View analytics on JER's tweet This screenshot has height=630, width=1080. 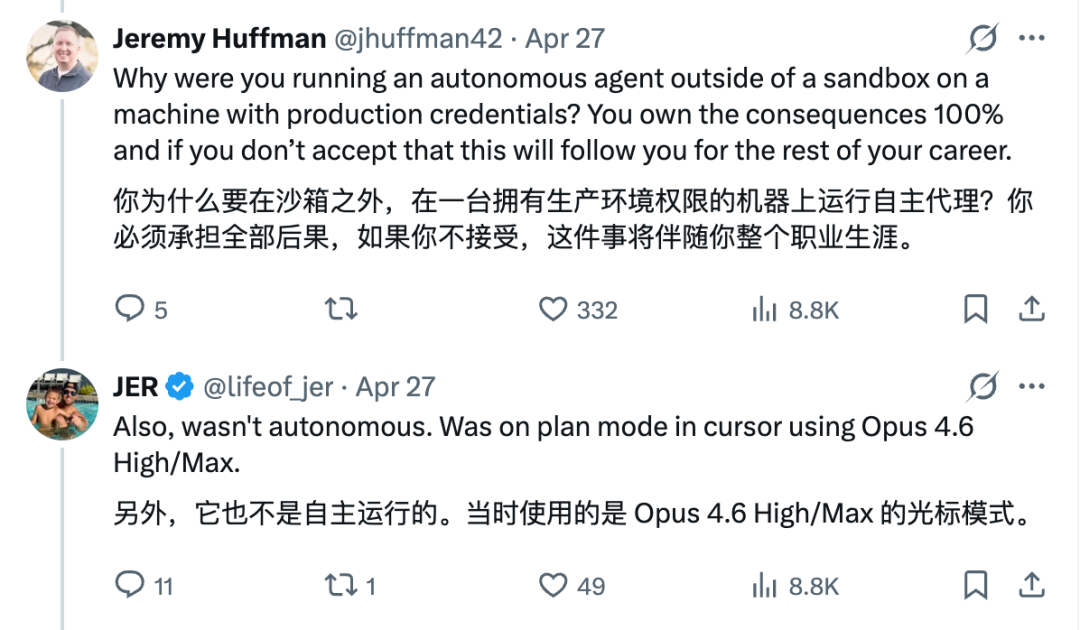[764, 584]
